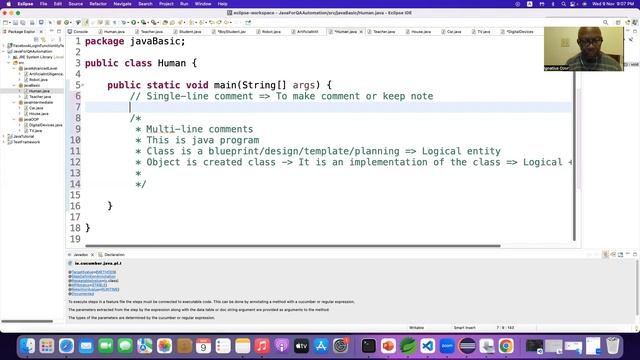The height and width of the screenshot is (360, 640).
Task: Open Robot.java in Package Explorer
Action: pos(38,80)
